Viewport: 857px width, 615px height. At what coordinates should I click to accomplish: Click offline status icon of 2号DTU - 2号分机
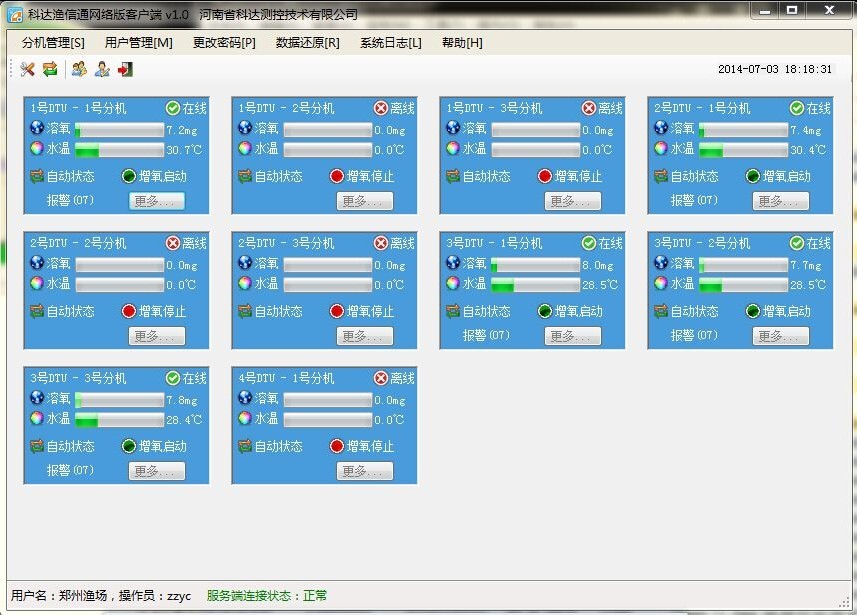click(173, 243)
